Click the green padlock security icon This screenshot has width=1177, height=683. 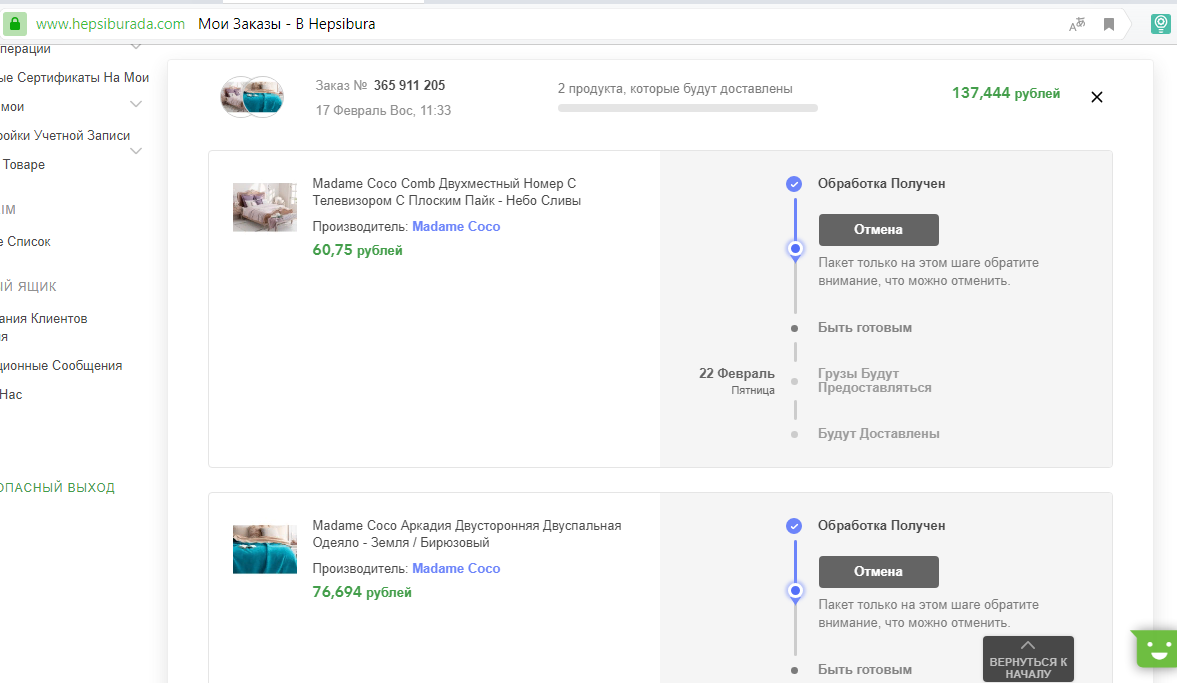15,24
